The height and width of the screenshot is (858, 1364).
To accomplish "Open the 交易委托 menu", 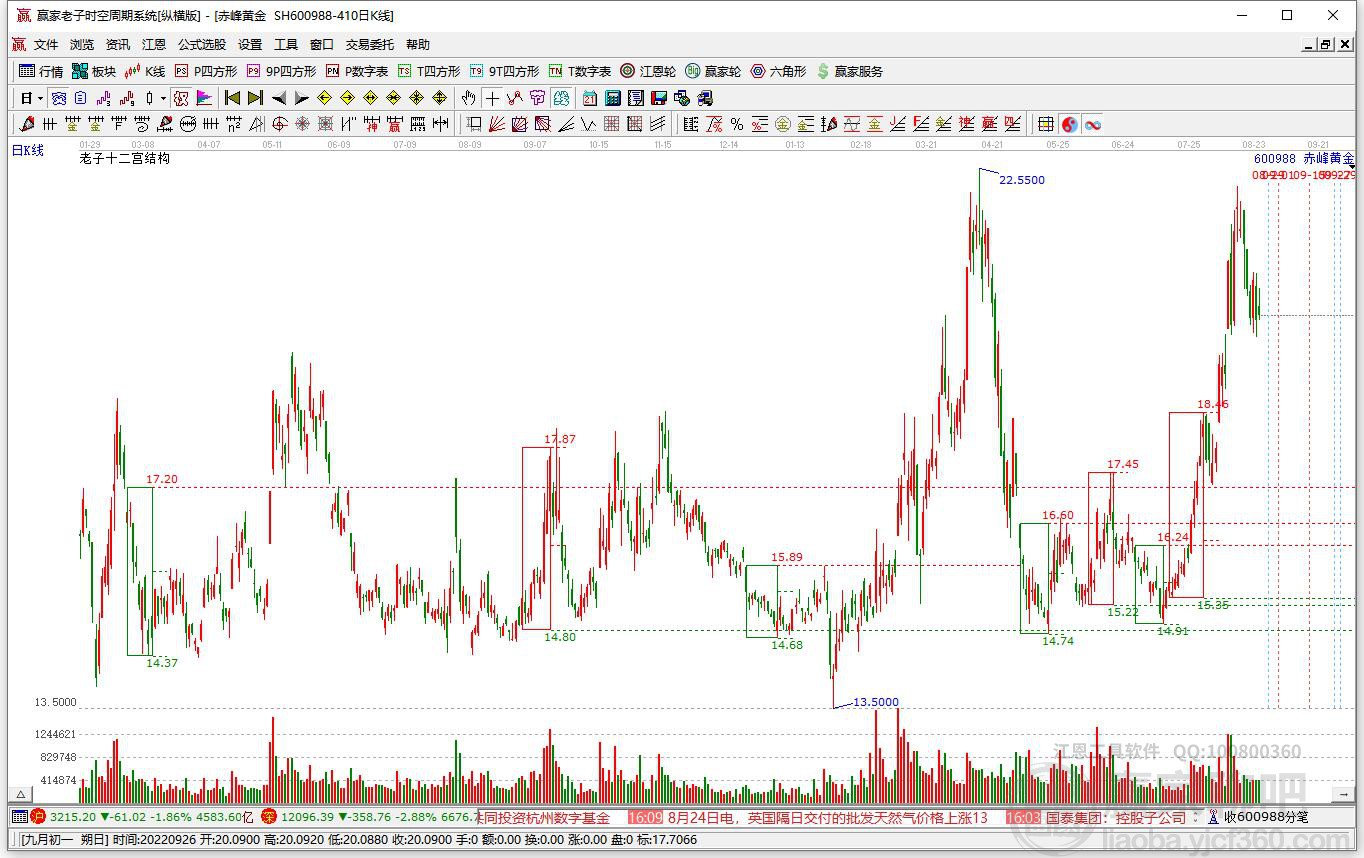I will pyautogui.click(x=370, y=45).
